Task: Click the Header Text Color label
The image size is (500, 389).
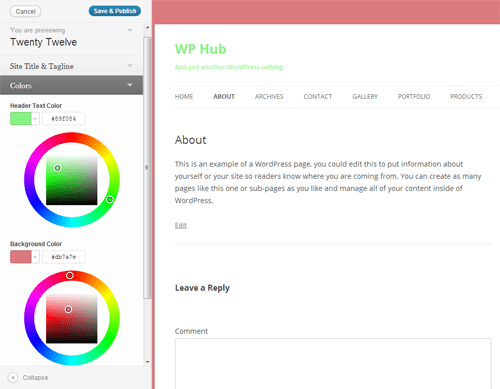Action: click(x=36, y=106)
